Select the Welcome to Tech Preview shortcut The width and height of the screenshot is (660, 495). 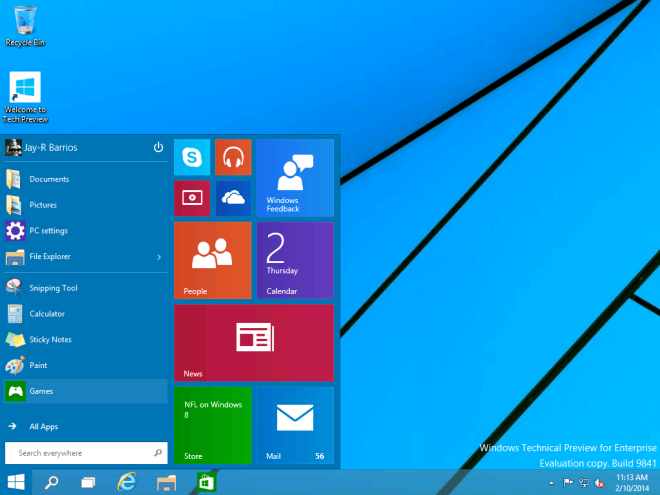pos(25,98)
